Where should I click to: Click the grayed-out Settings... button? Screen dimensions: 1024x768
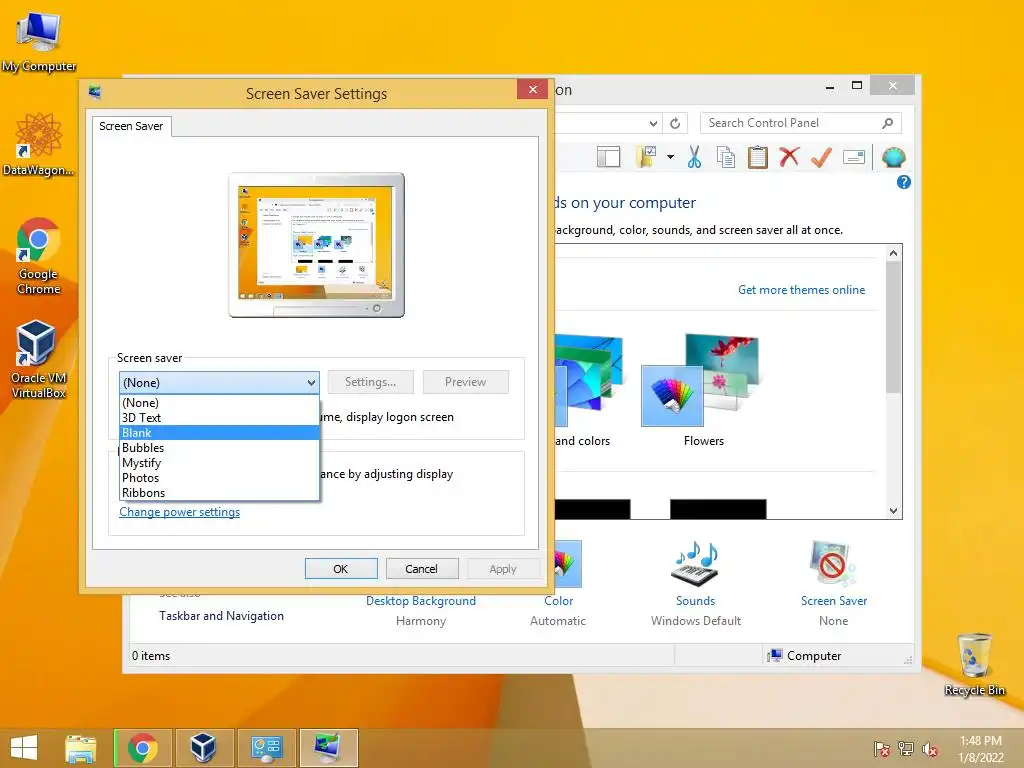(370, 382)
